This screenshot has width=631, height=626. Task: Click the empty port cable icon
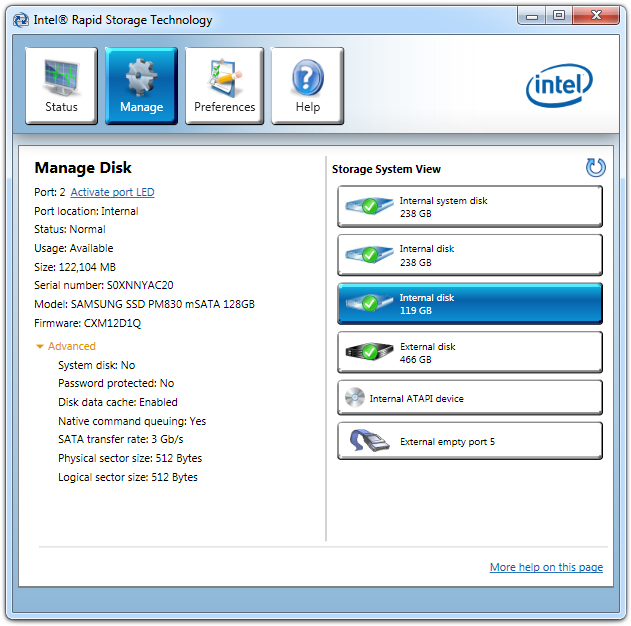coord(369,440)
